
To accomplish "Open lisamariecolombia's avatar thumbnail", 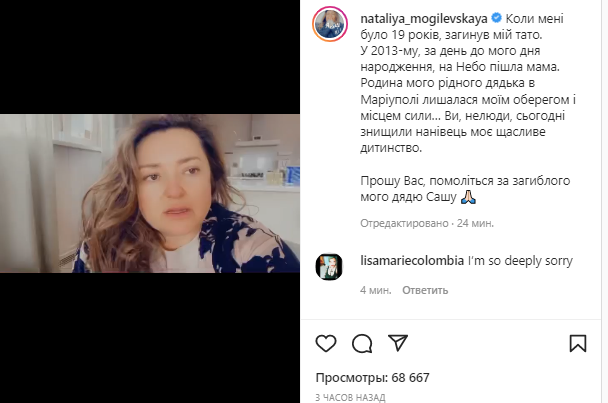I will point(329,267).
